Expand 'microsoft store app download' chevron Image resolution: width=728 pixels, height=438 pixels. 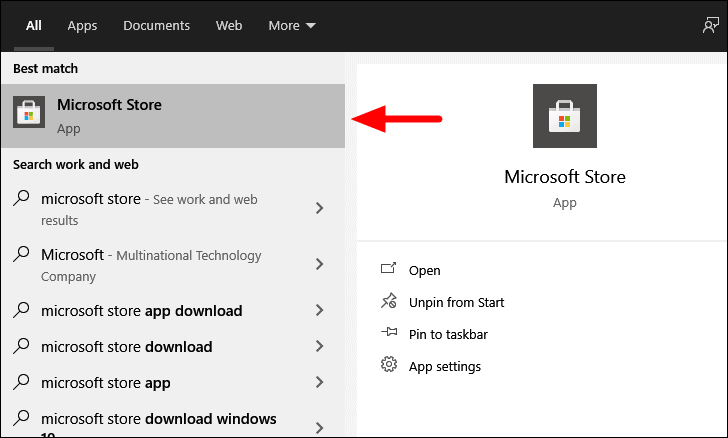tap(319, 310)
